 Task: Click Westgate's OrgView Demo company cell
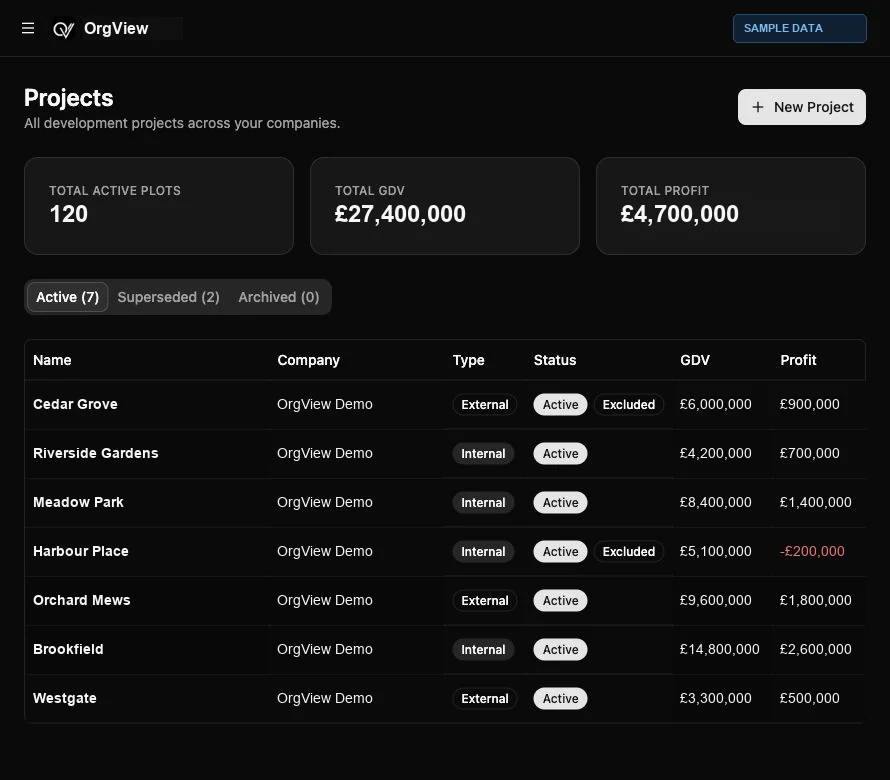coord(325,698)
